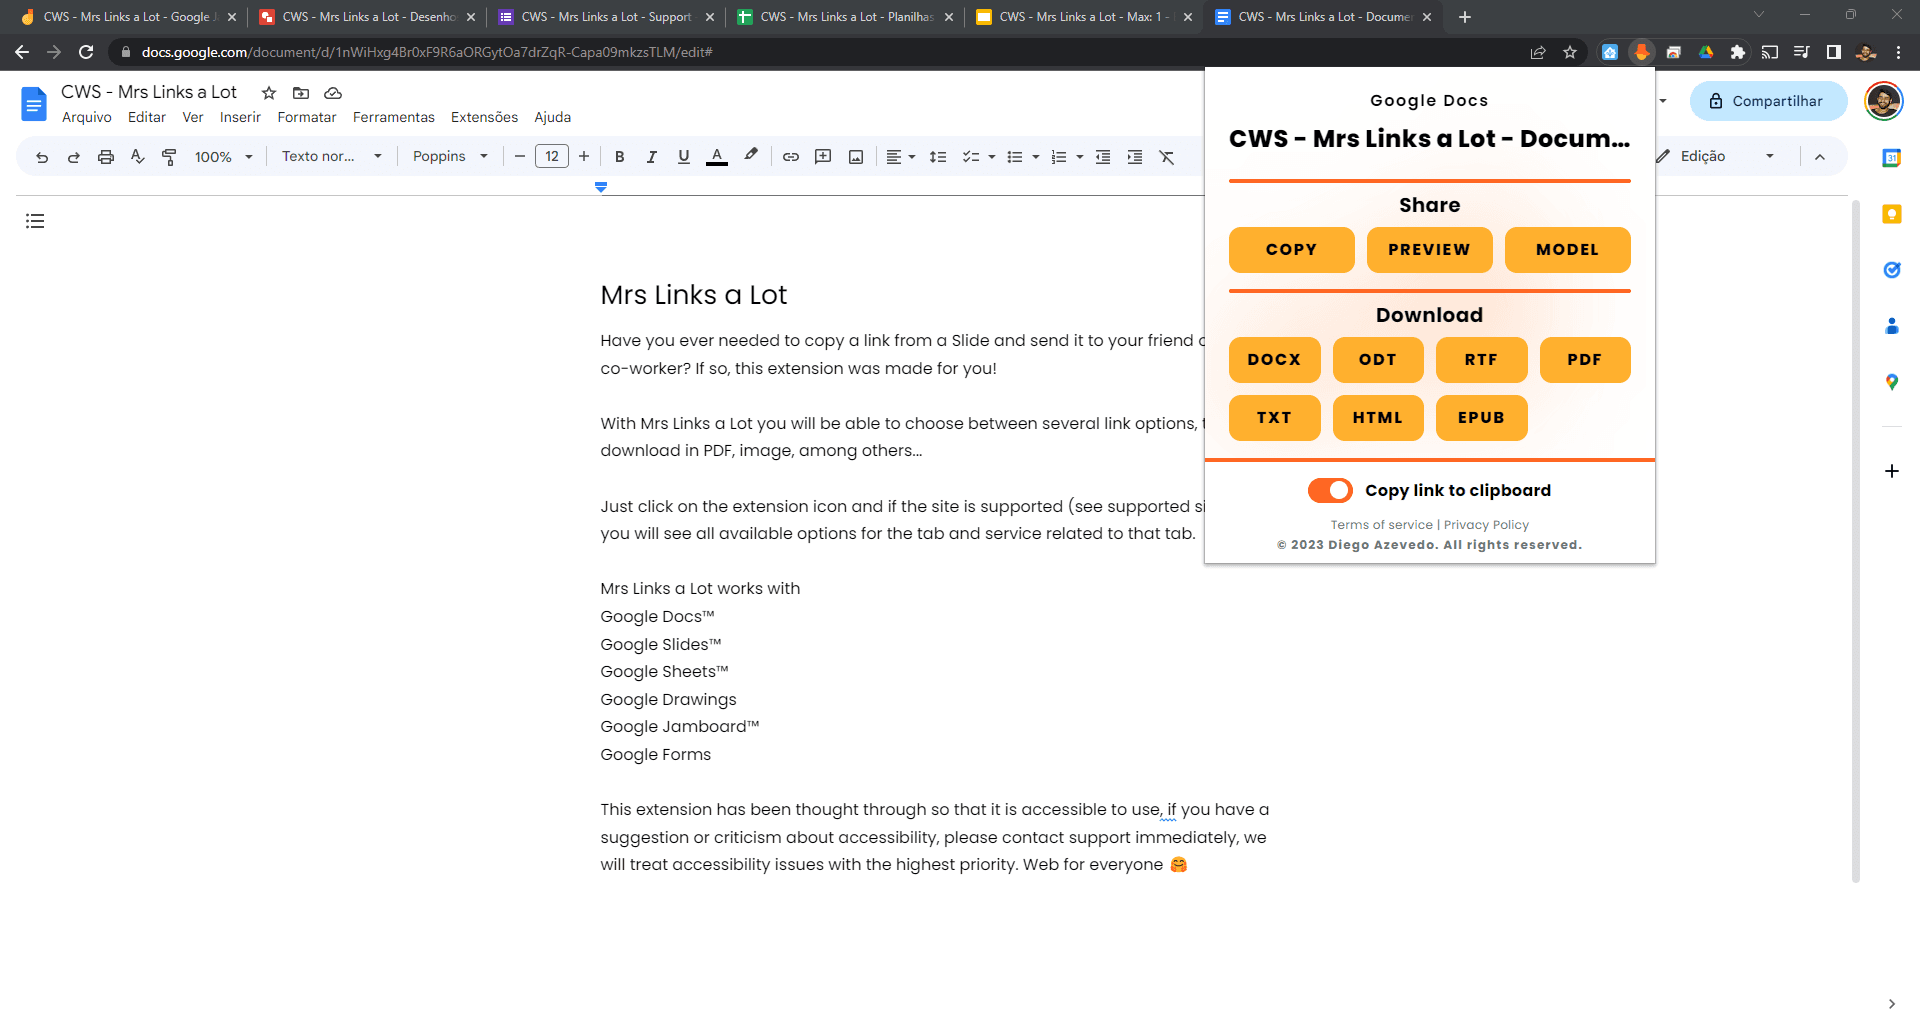The height and width of the screenshot is (1029, 1920).
Task: Star the document CWS - Mrs Links a Lot
Action: point(269,93)
